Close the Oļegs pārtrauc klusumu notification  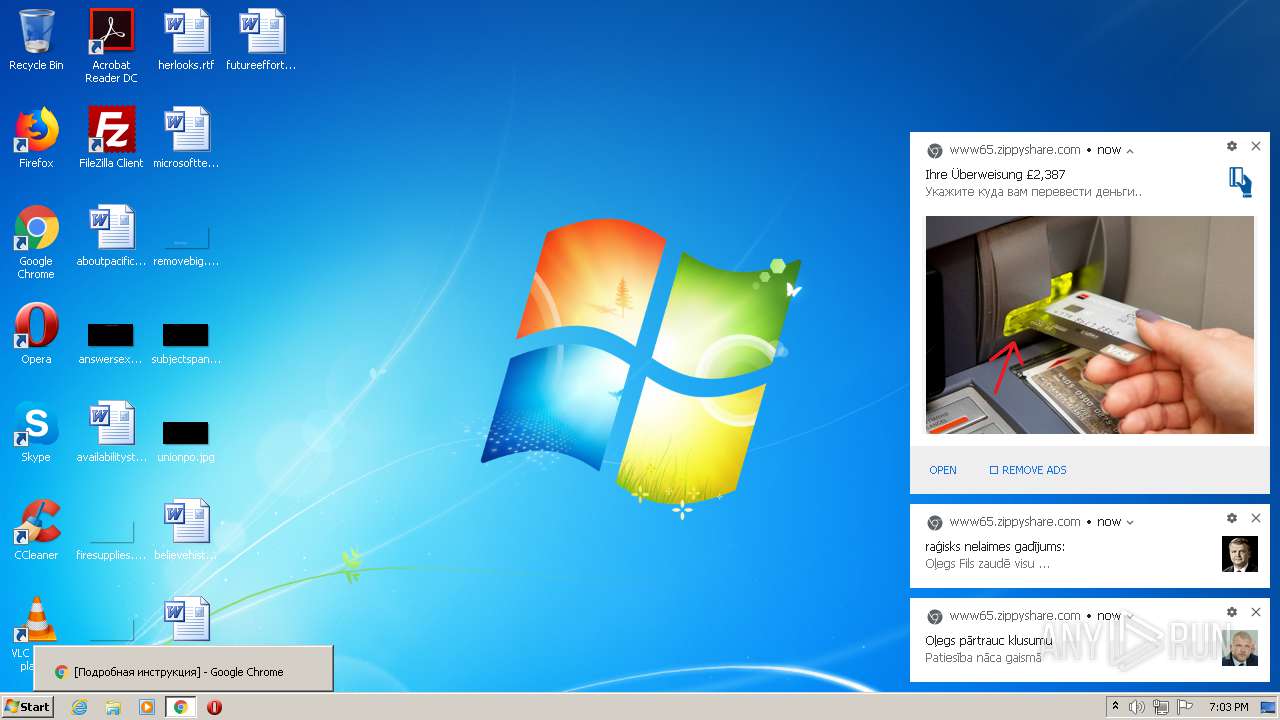(x=1256, y=612)
